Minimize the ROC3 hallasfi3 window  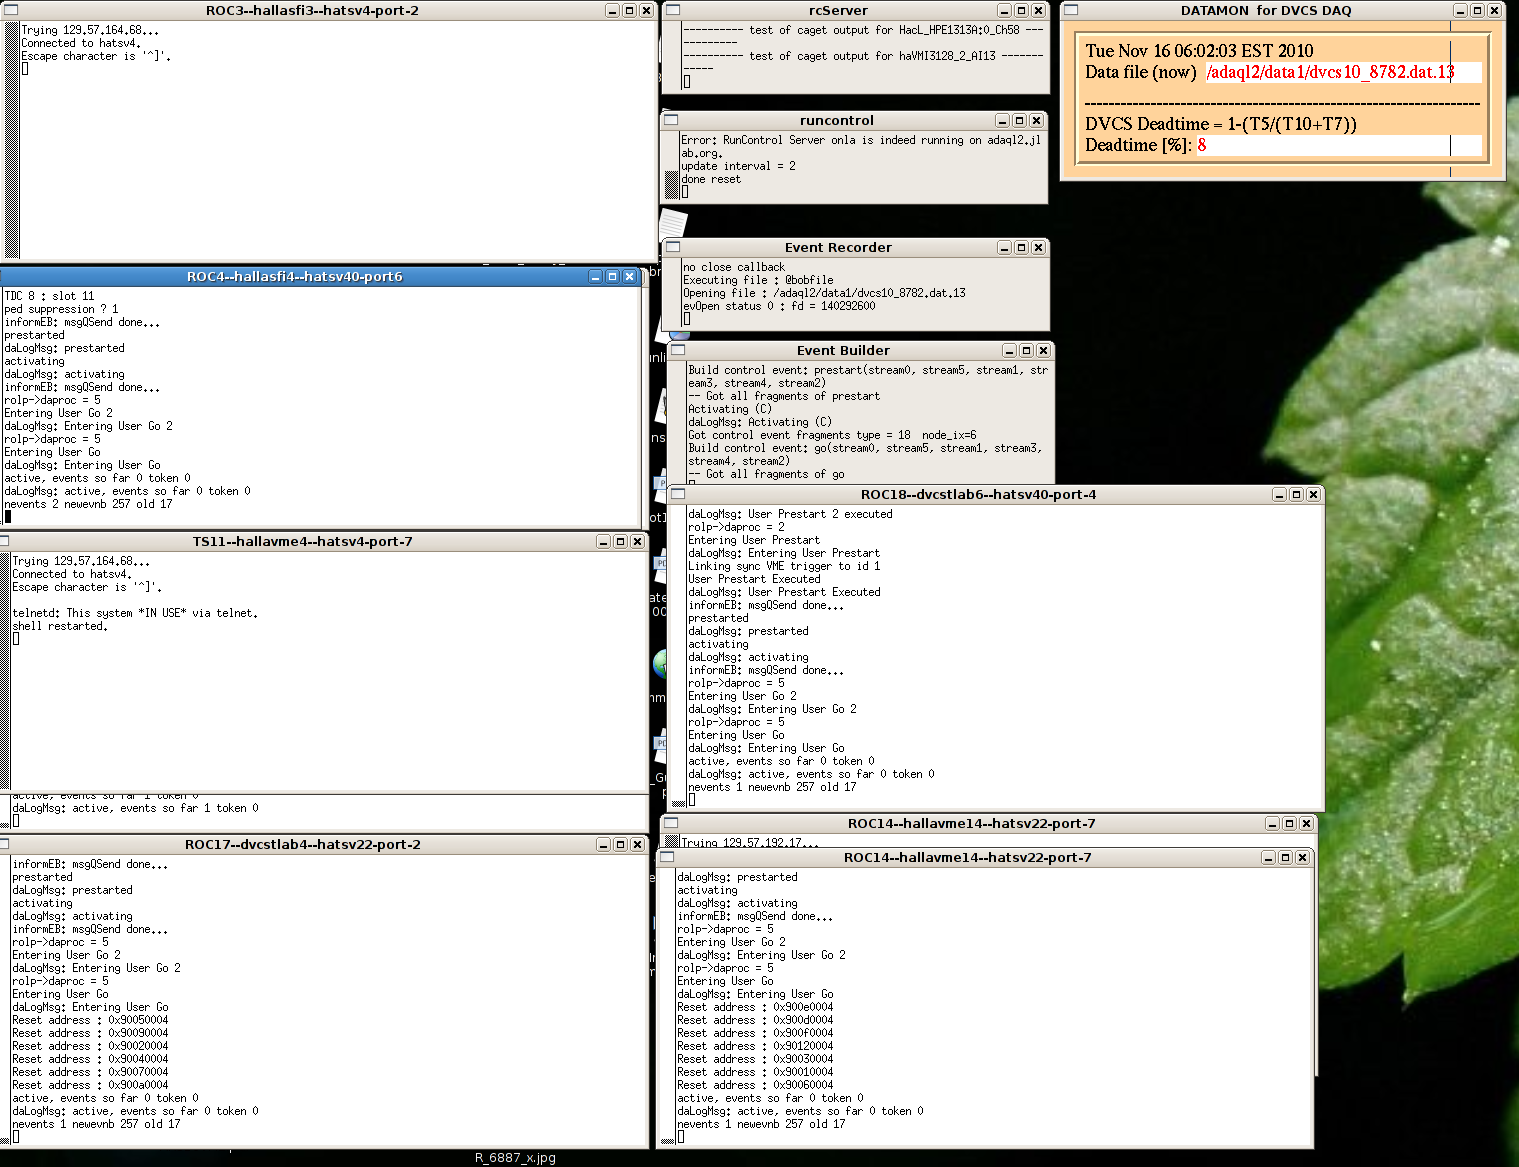(x=612, y=10)
